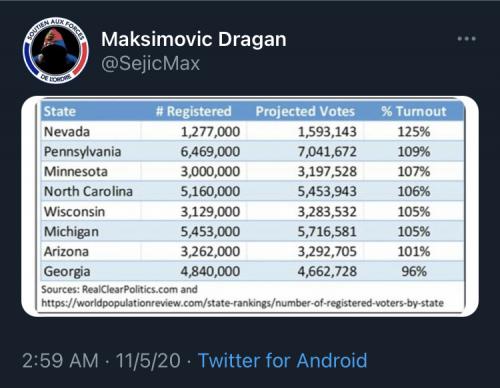Click the 2:59 AM timestamp
Viewport: 500px width, 388px height.
pyautogui.click(x=60, y=360)
